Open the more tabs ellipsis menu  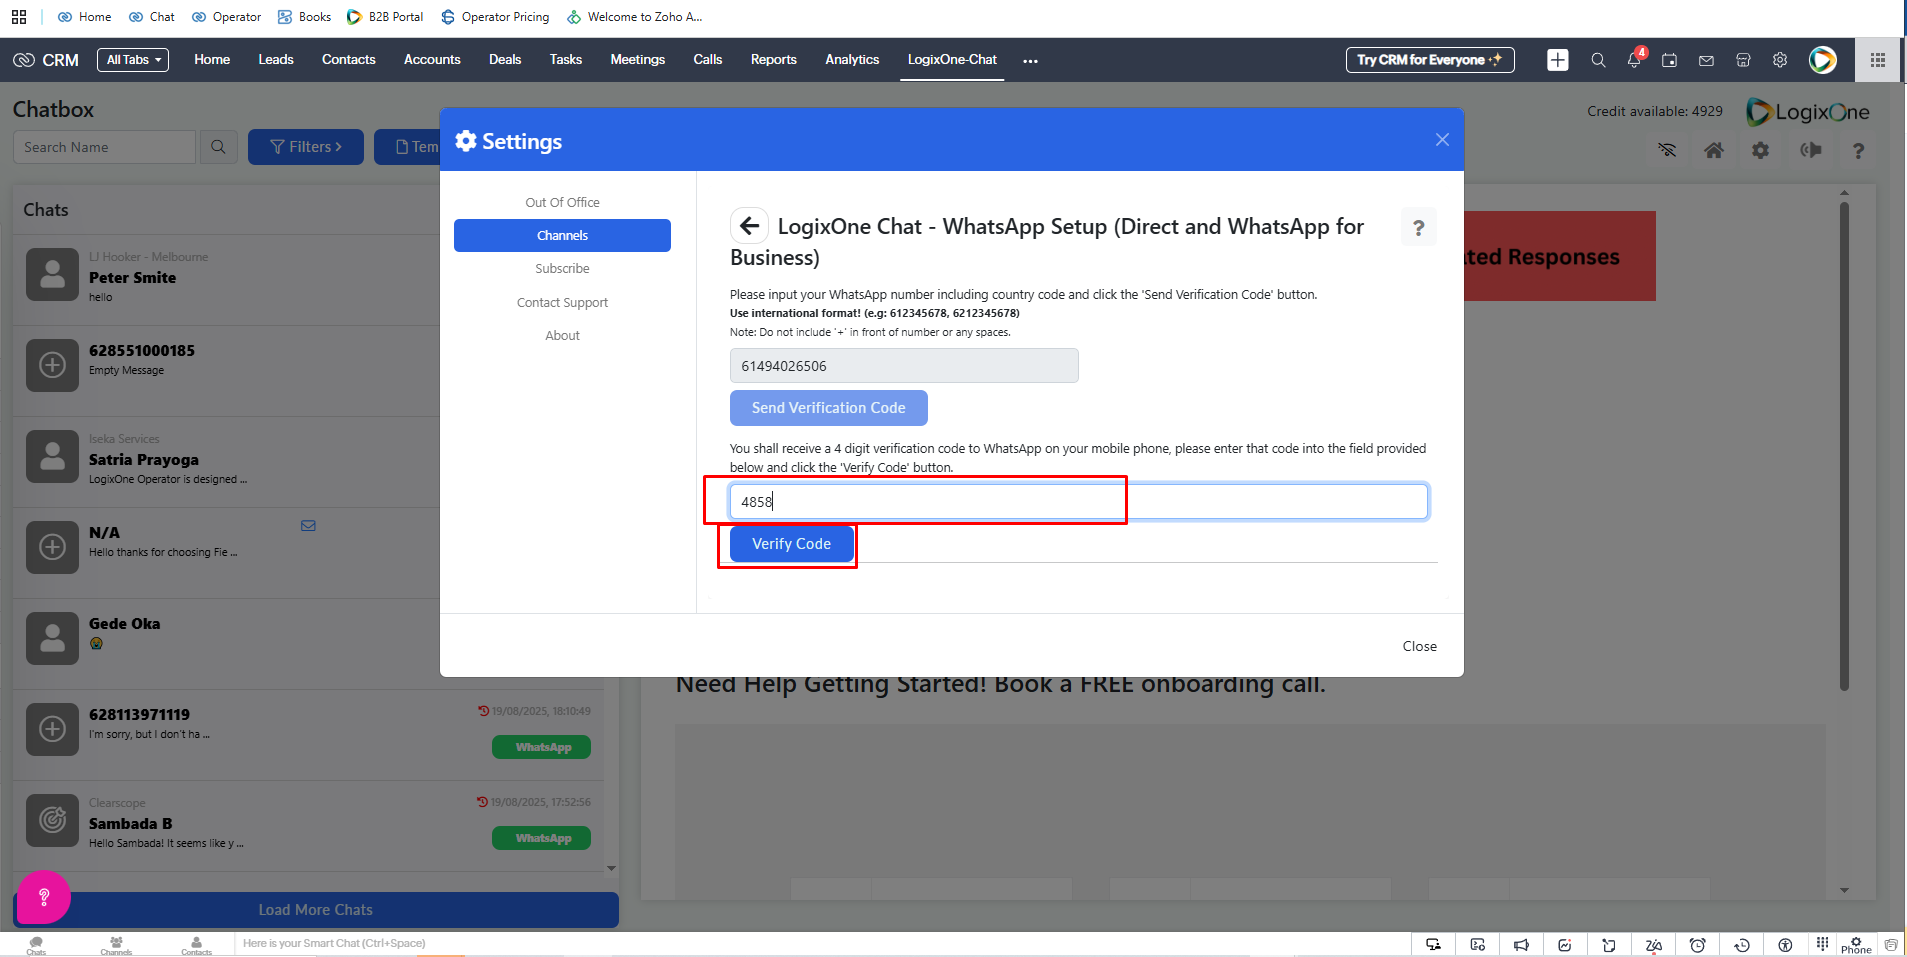tap(1030, 61)
